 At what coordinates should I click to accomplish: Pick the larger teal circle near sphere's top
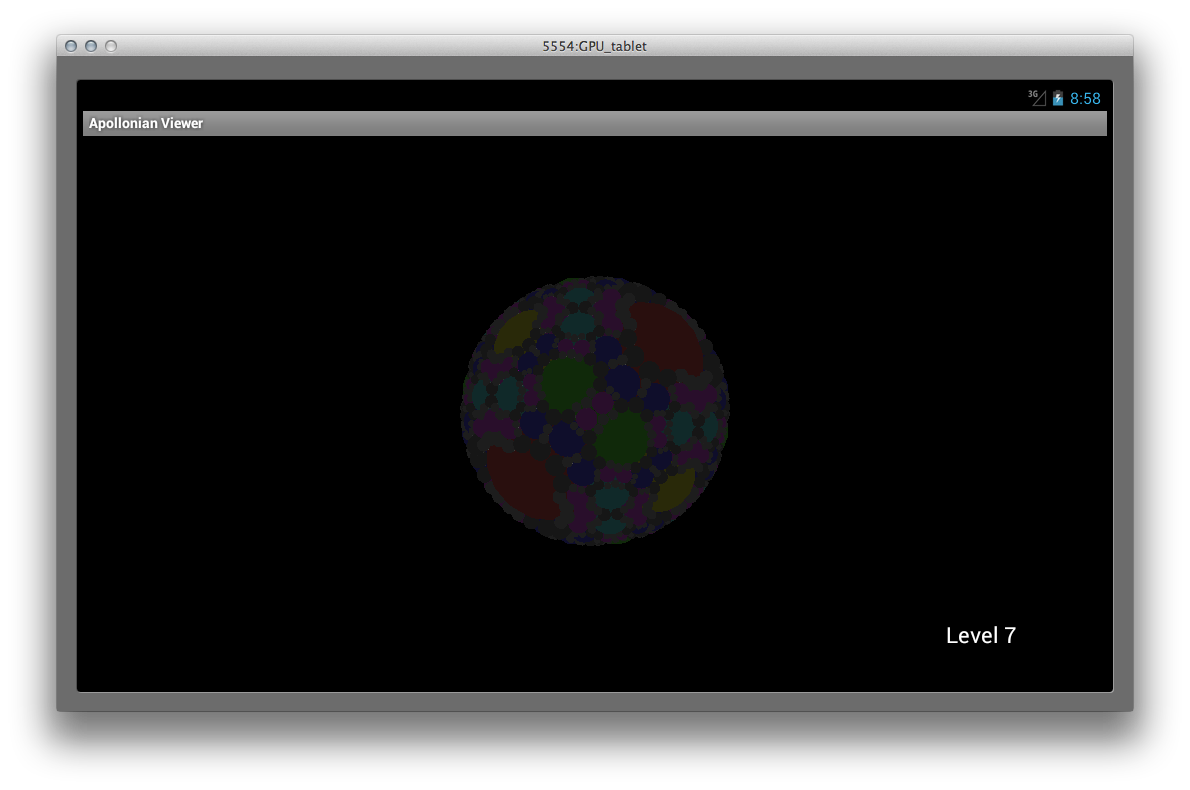point(577,323)
